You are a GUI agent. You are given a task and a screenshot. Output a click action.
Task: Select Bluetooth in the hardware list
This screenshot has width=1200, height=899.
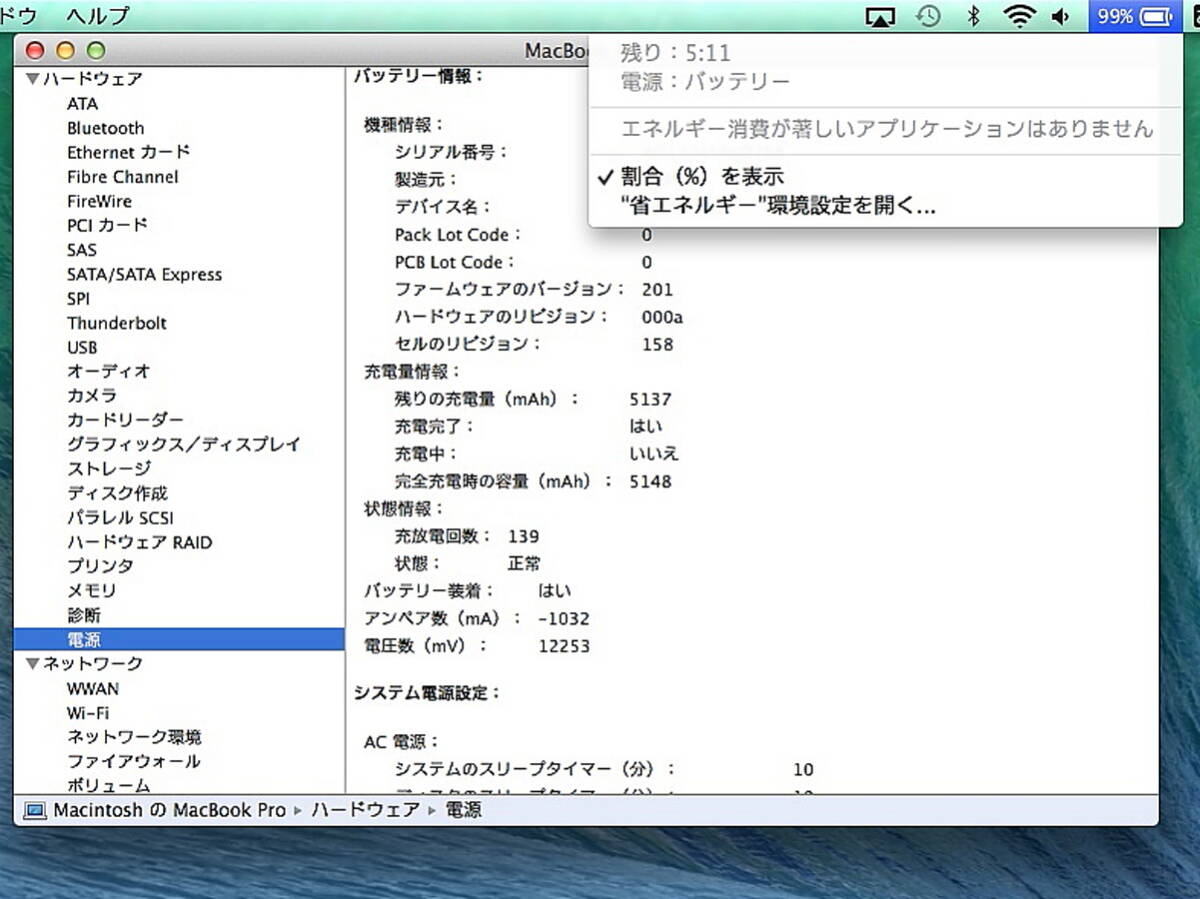point(105,128)
